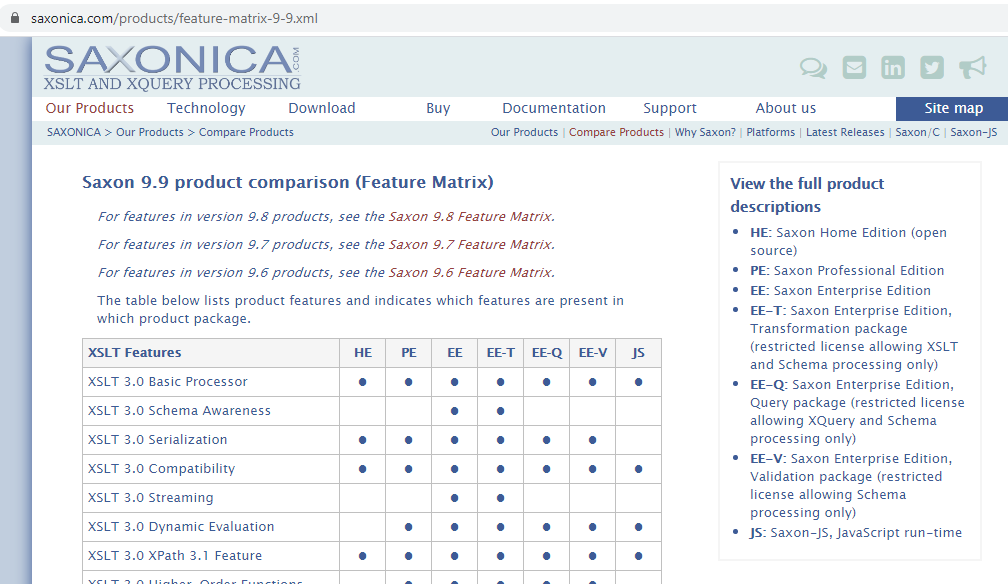Go to the Platforms link
1008x584 pixels.
(x=771, y=132)
